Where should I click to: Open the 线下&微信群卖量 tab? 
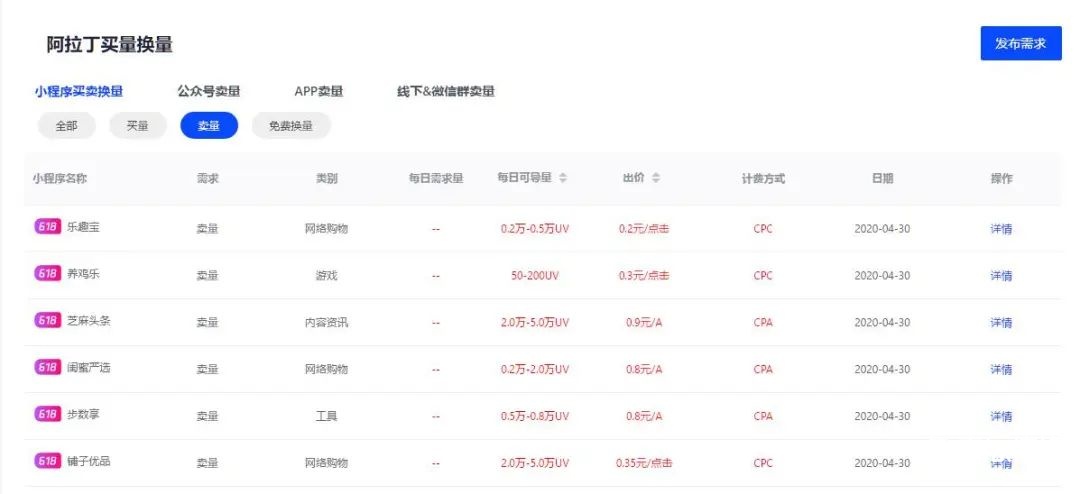pyautogui.click(x=445, y=91)
